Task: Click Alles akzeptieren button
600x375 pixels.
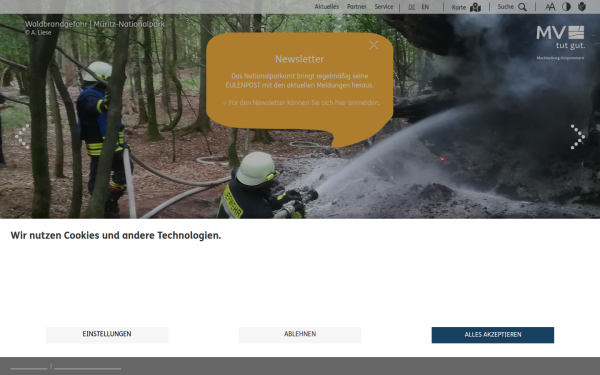Action: pyautogui.click(x=492, y=335)
